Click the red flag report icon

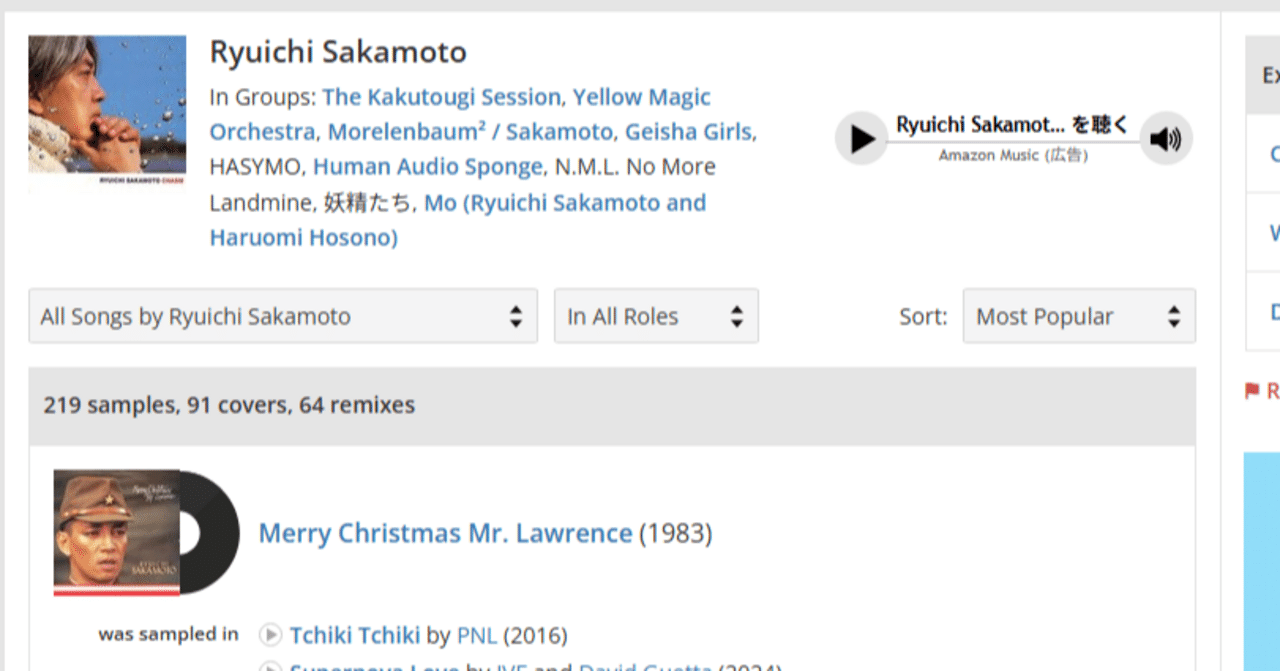click(x=1252, y=391)
